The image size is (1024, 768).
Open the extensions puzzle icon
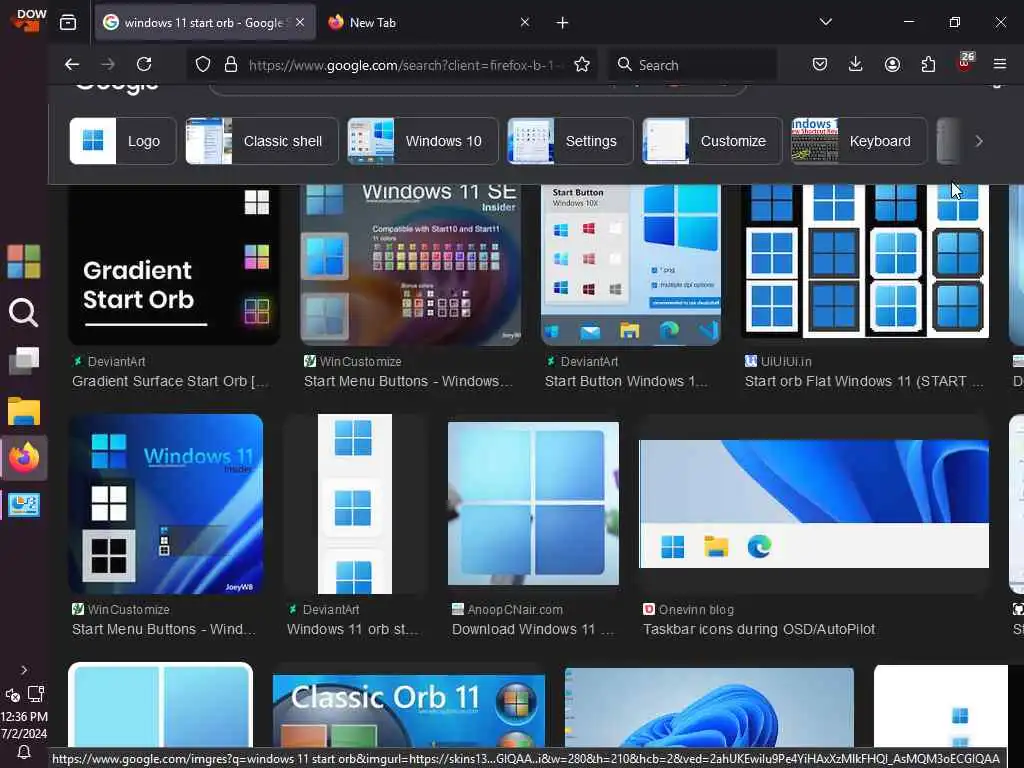coord(928,64)
